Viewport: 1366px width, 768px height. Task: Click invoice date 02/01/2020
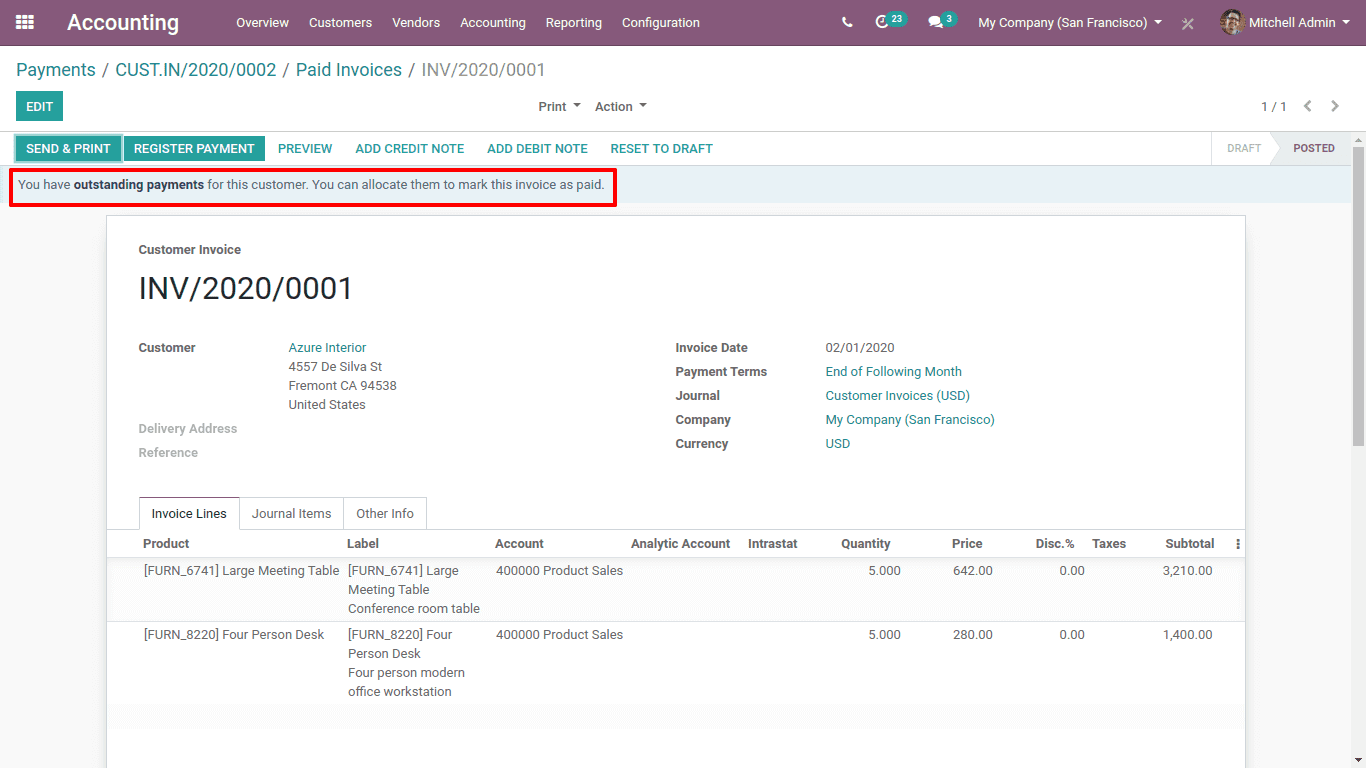point(860,348)
